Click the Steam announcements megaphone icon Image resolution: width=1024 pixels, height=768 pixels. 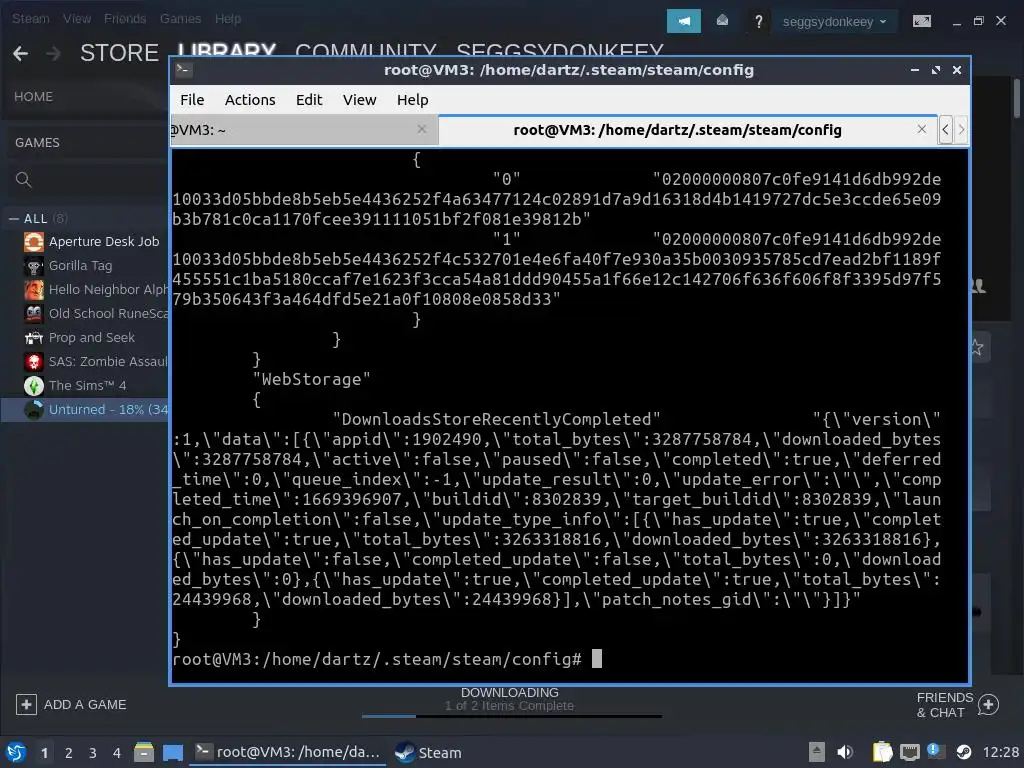(684, 22)
